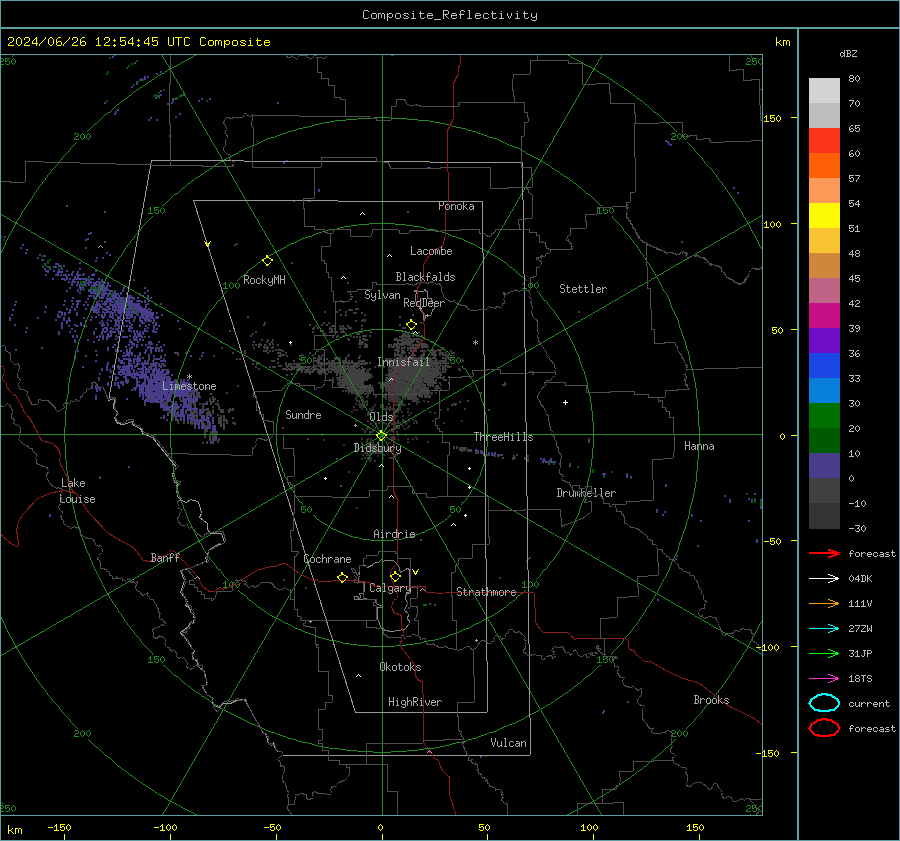The width and height of the screenshot is (900, 841).
Task: Click the Cochrane town label
Action: click(327, 559)
